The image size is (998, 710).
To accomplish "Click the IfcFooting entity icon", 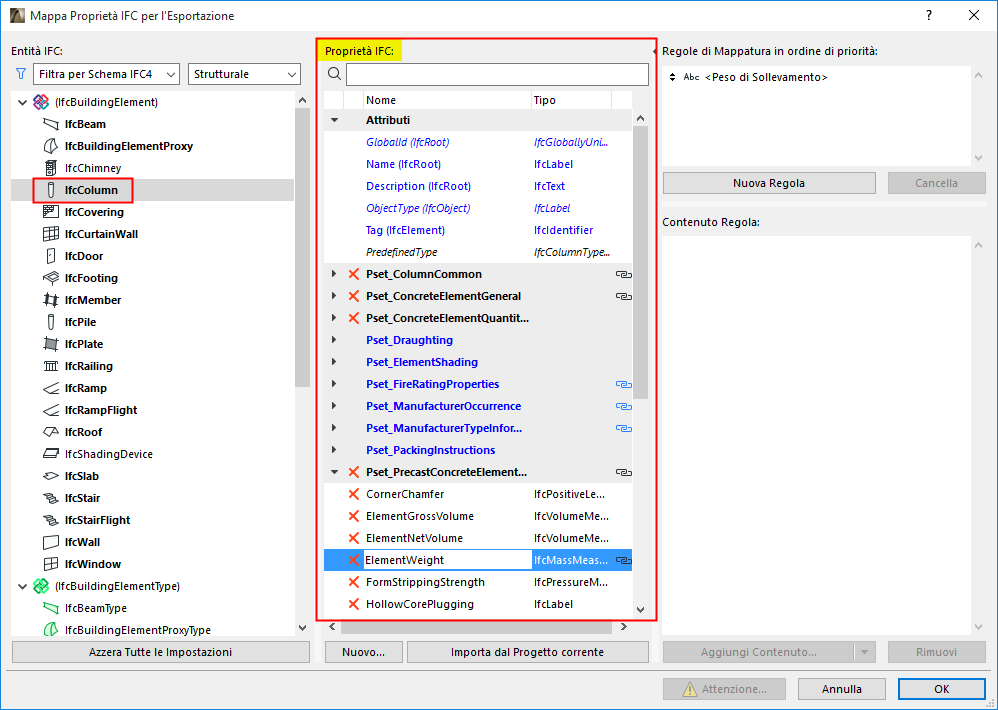I will point(51,278).
